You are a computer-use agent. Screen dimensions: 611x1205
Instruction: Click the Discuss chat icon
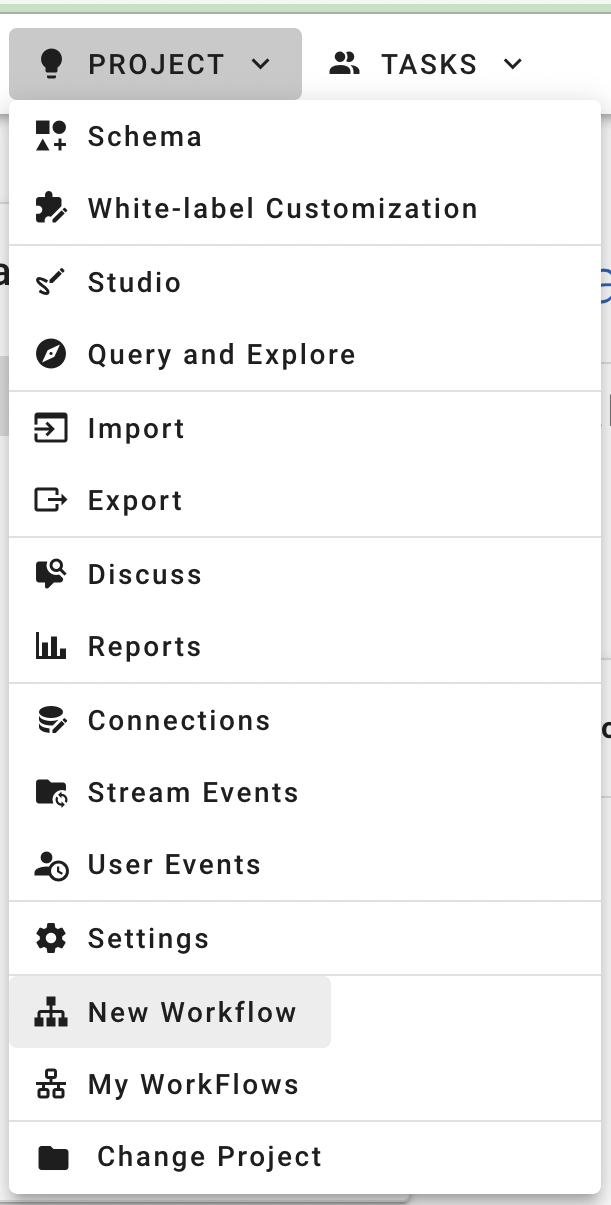[51, 574]
